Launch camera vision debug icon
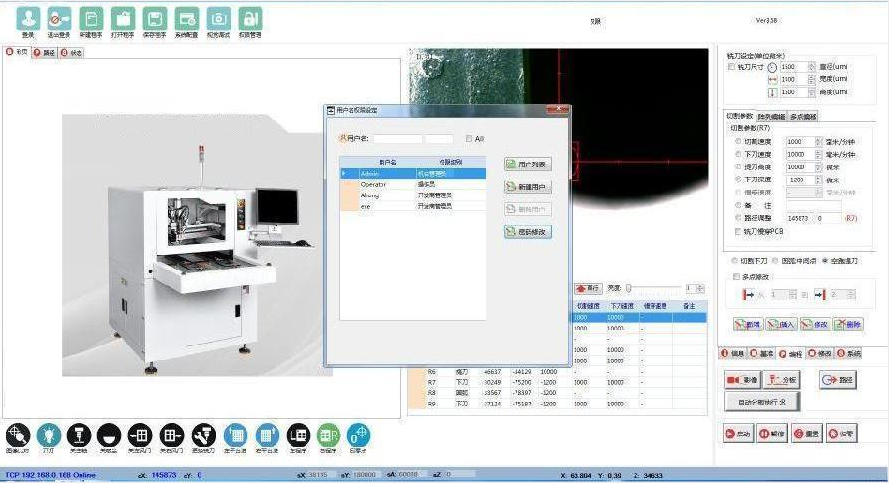The image size is (889, 483). pyautogui.click(x=218, y=19)
